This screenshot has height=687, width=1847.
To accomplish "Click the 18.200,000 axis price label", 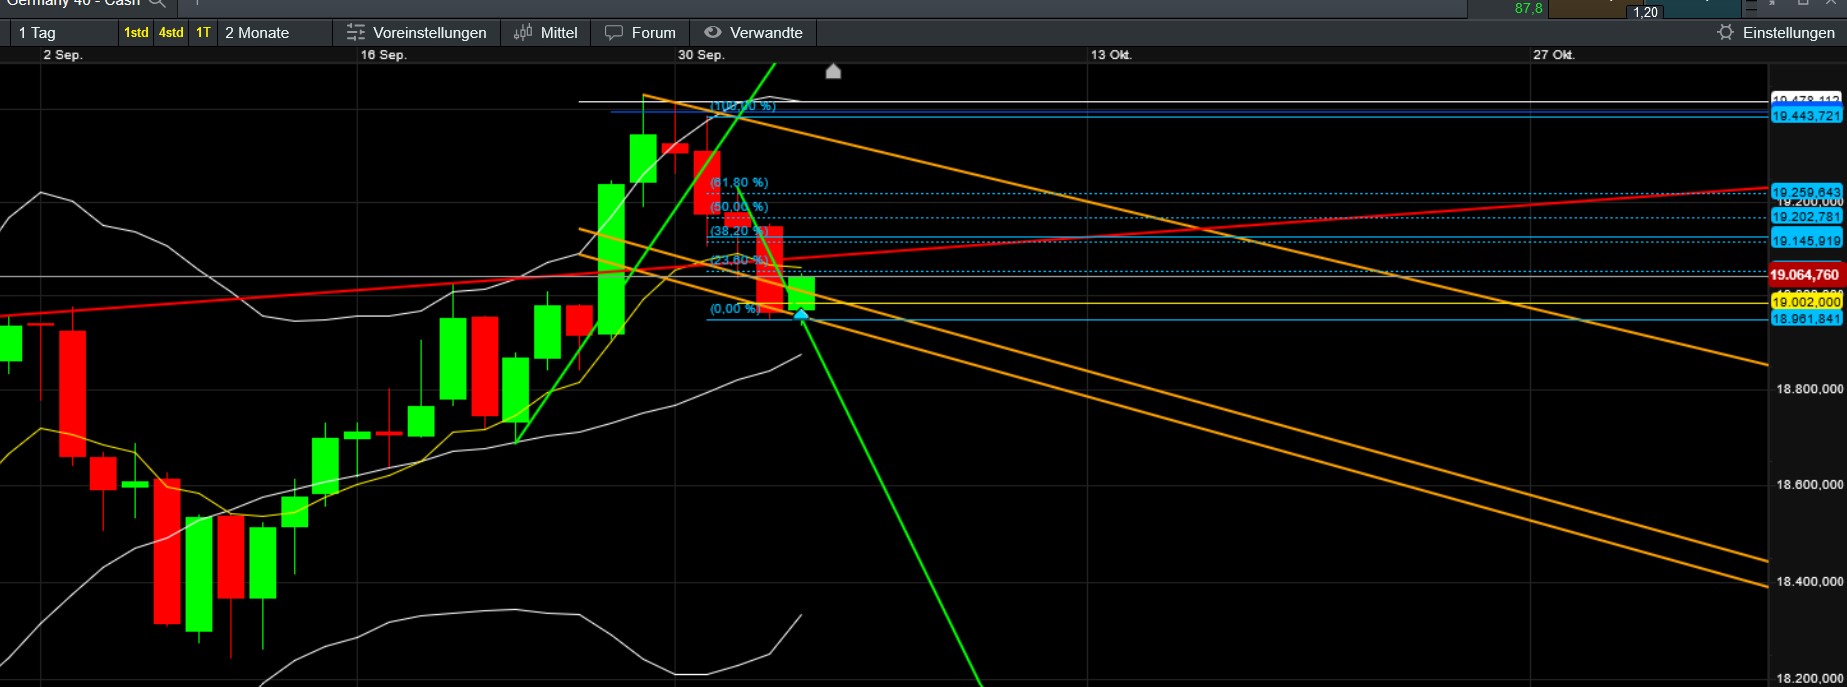I will tap(1809, 679).
